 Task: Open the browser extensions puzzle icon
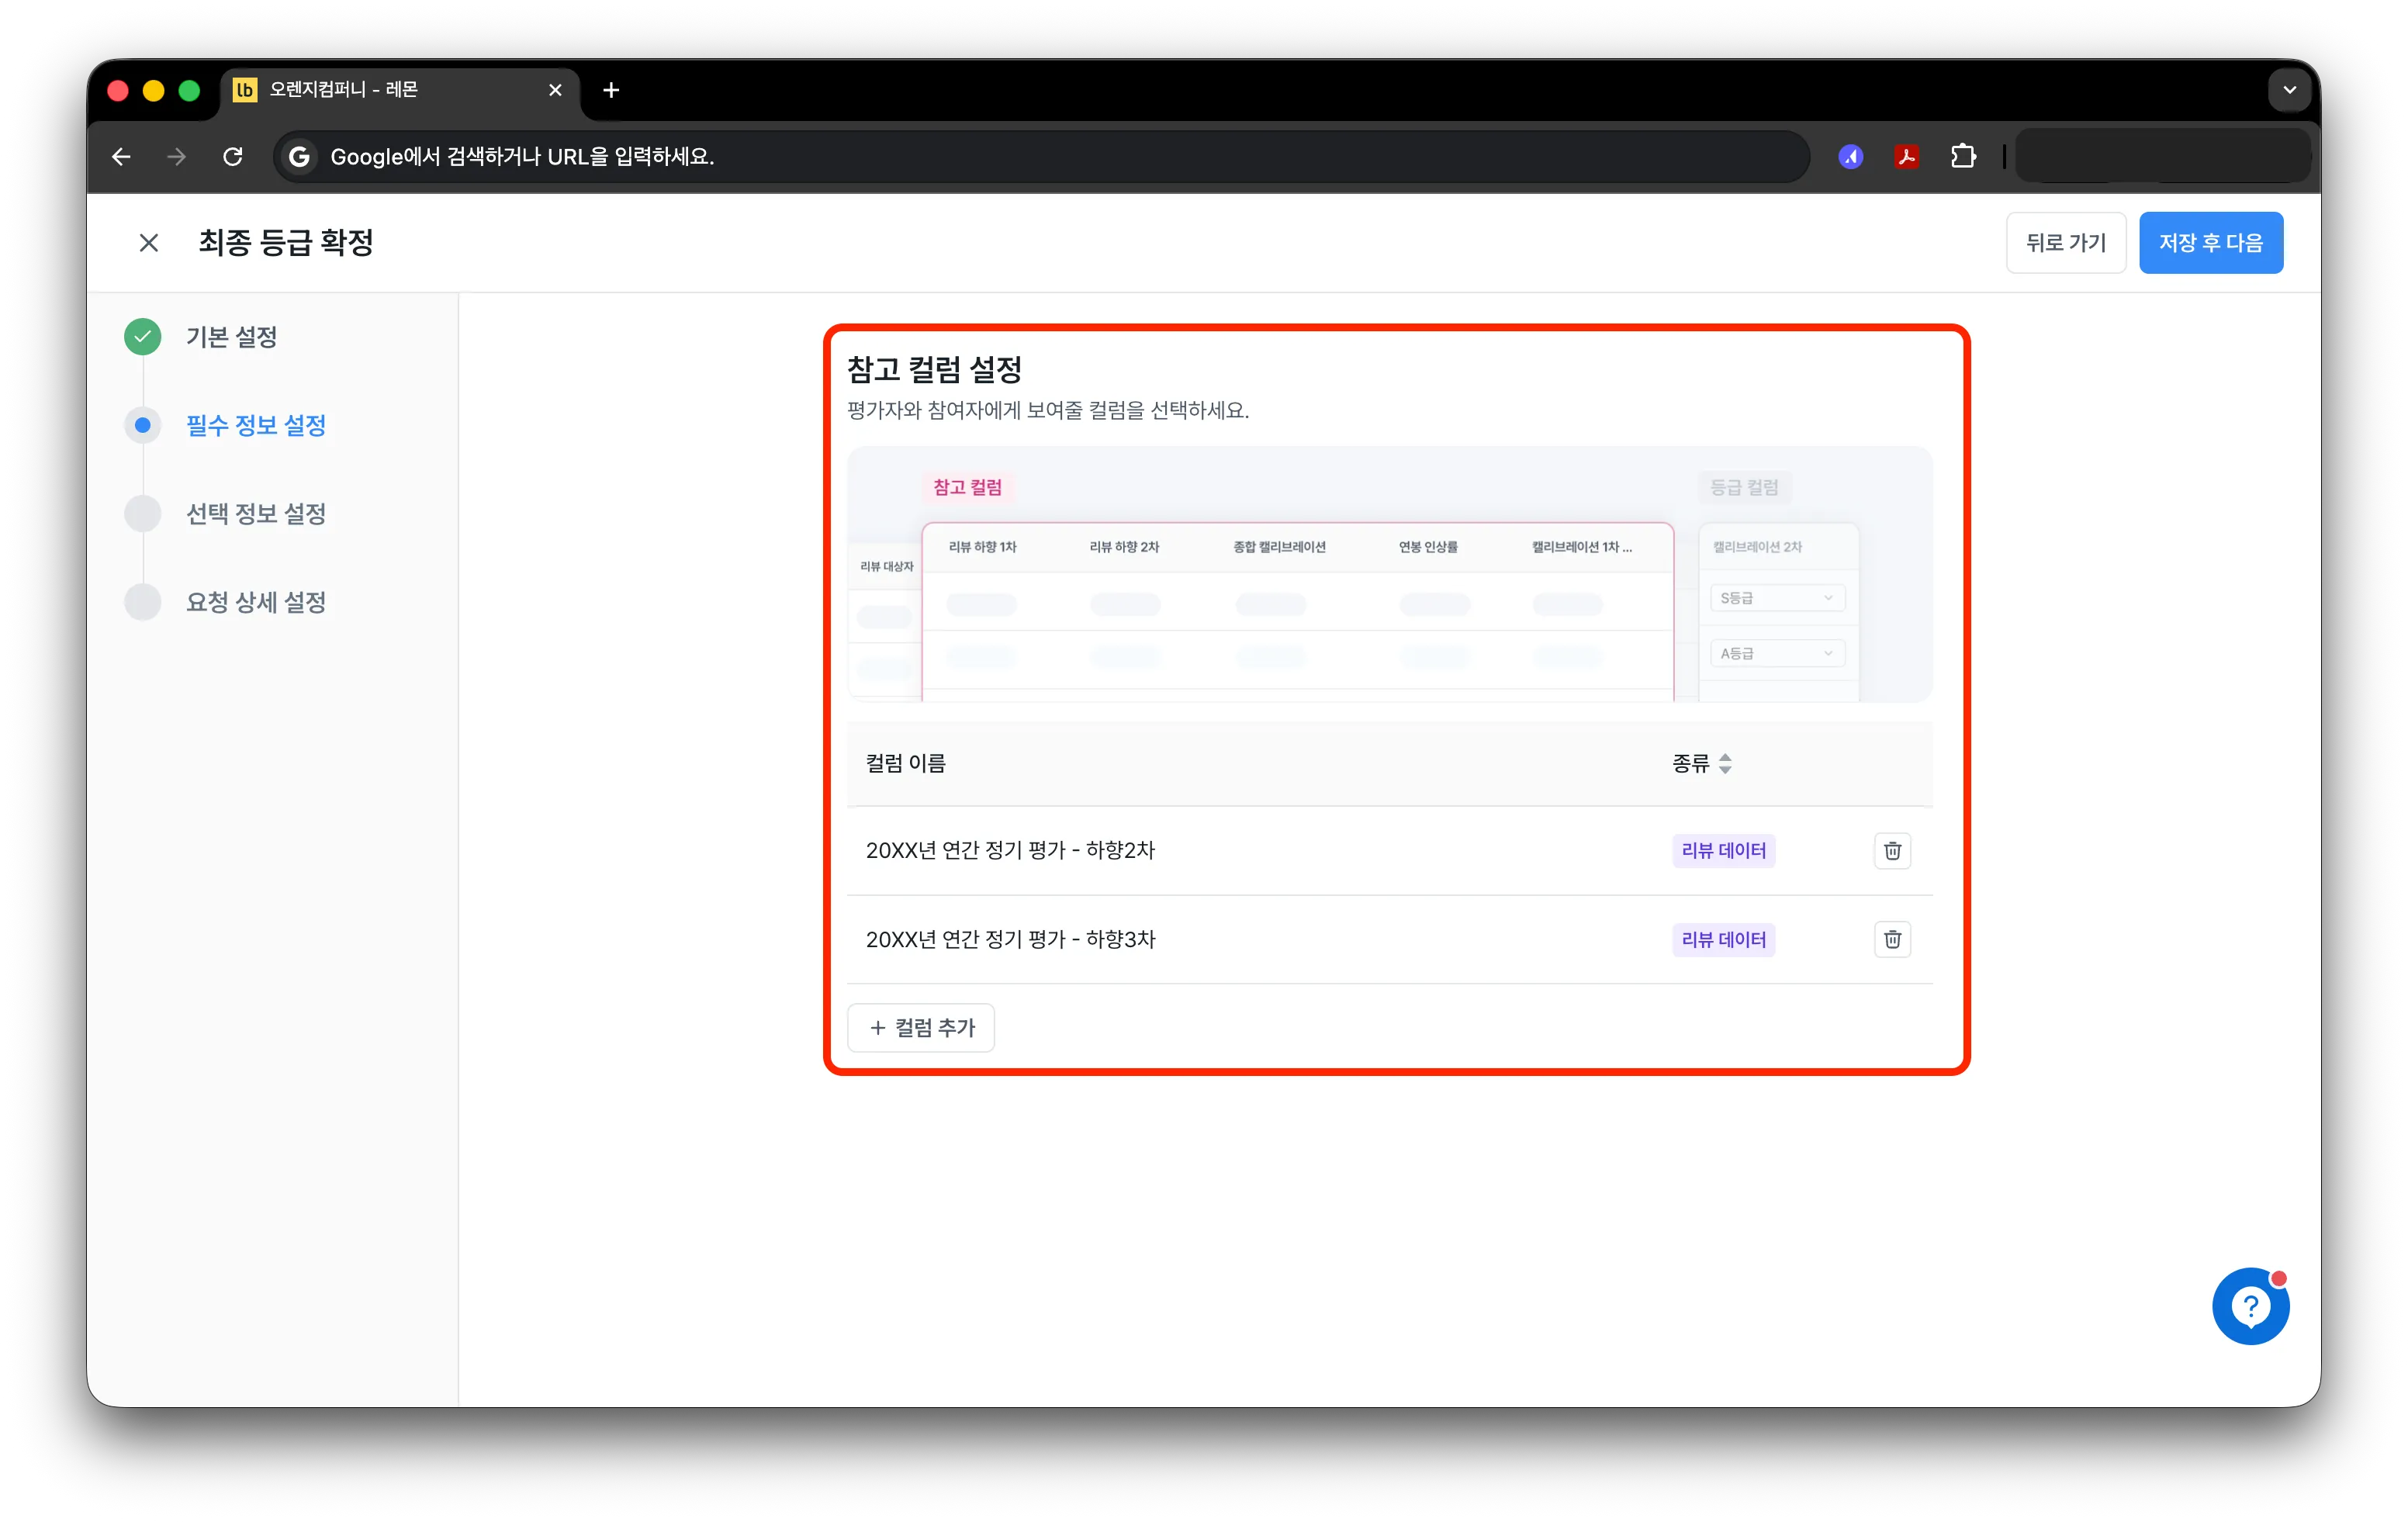[1962, 156]
